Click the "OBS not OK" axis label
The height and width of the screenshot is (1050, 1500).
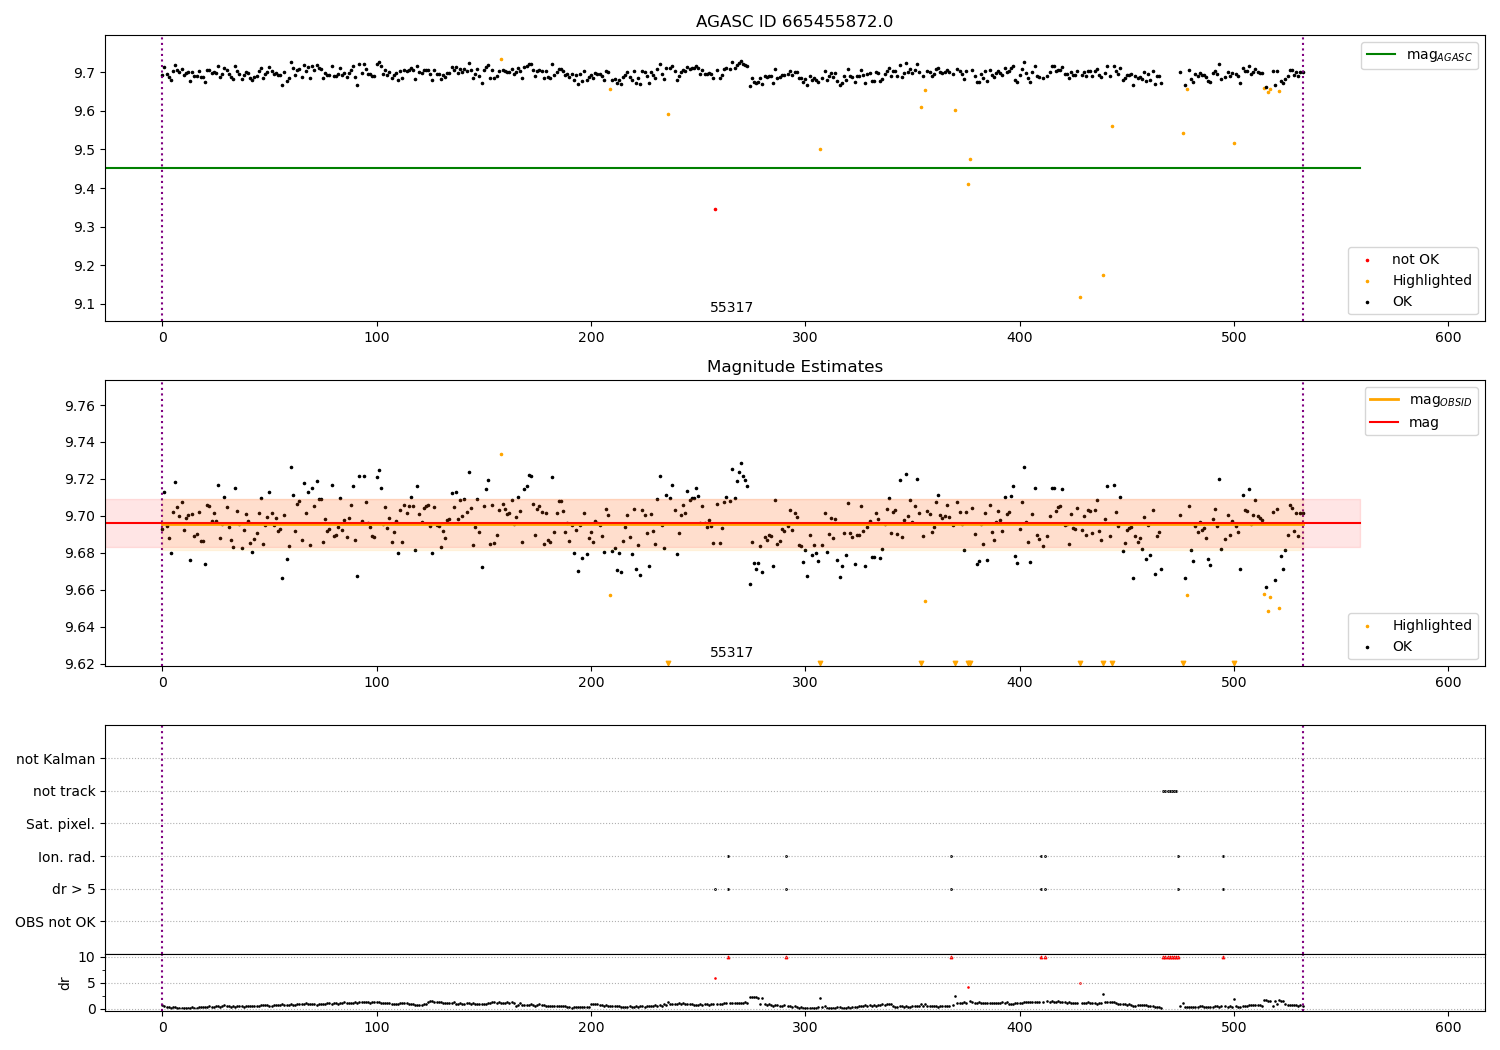pyautogui.click(x=56, y=922)
